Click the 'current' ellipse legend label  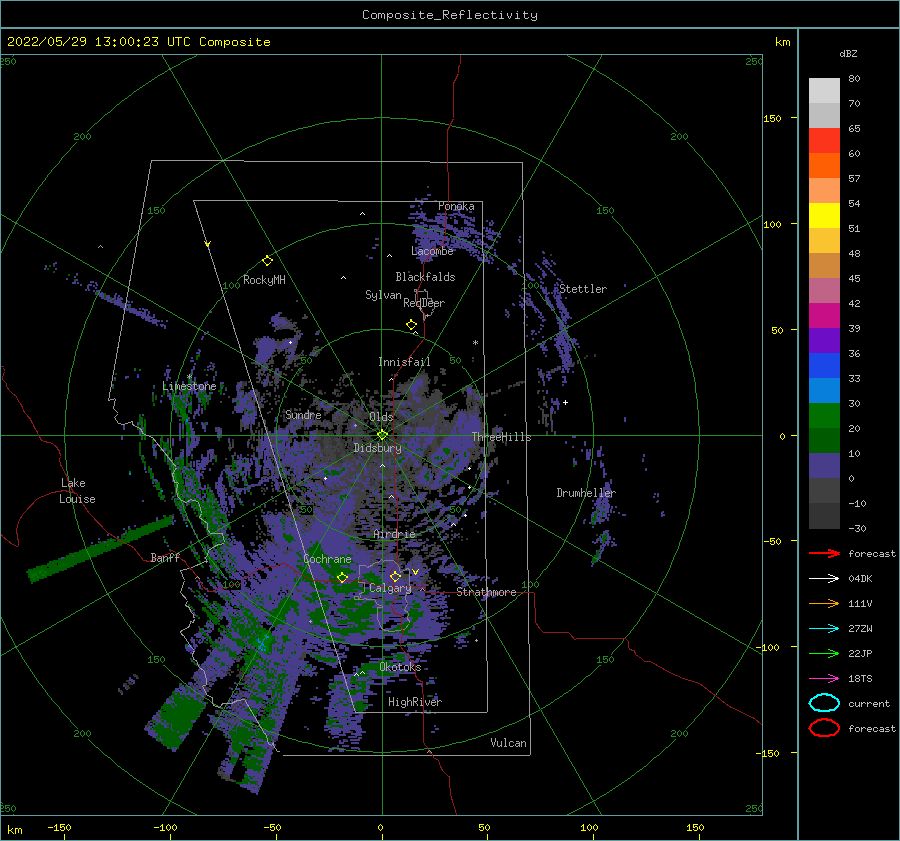tap(869, 703)
